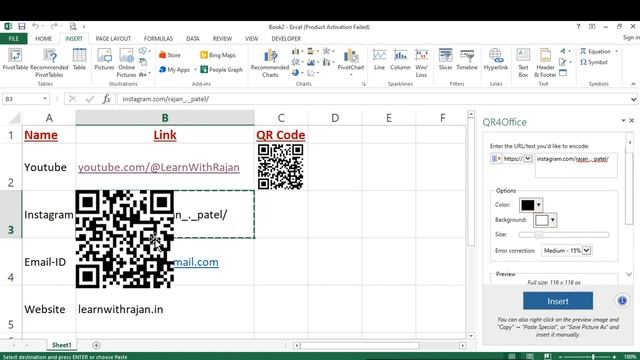Insert a Column sparkline
The height and width of the screenshot is (360, 640).
click(x=400, y=60)
